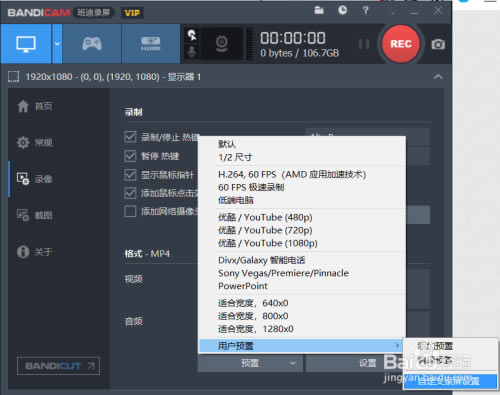Viewport: 500px width, 395px height.
Task: Switch to game recording mode gamepad icon
Action: click(92, 44)
